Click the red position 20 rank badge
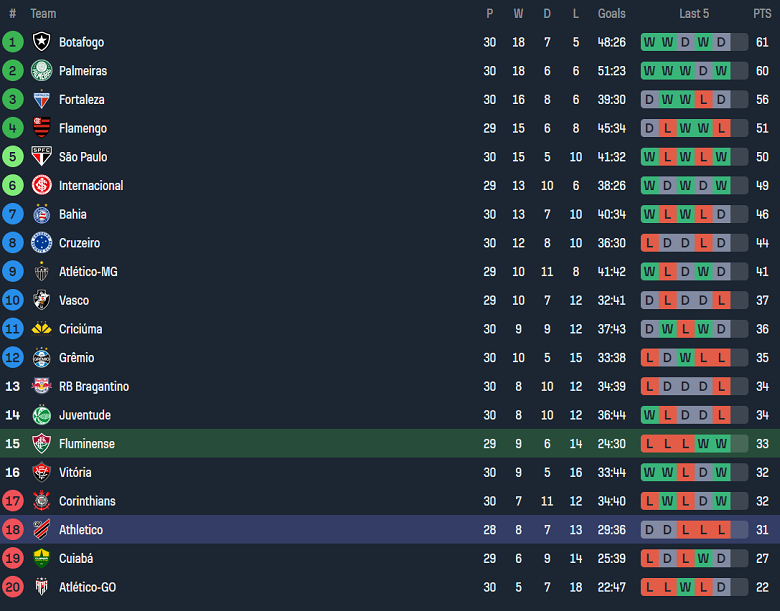 [x=13, y=588]
